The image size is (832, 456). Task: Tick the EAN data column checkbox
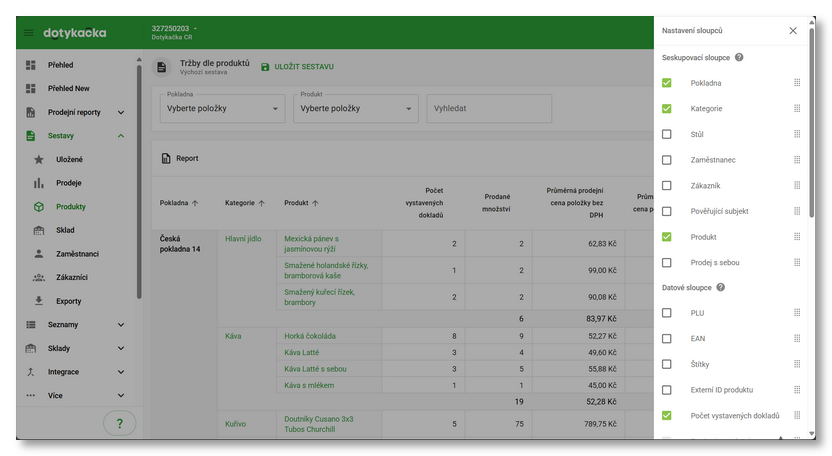click(x=667, y=339)
